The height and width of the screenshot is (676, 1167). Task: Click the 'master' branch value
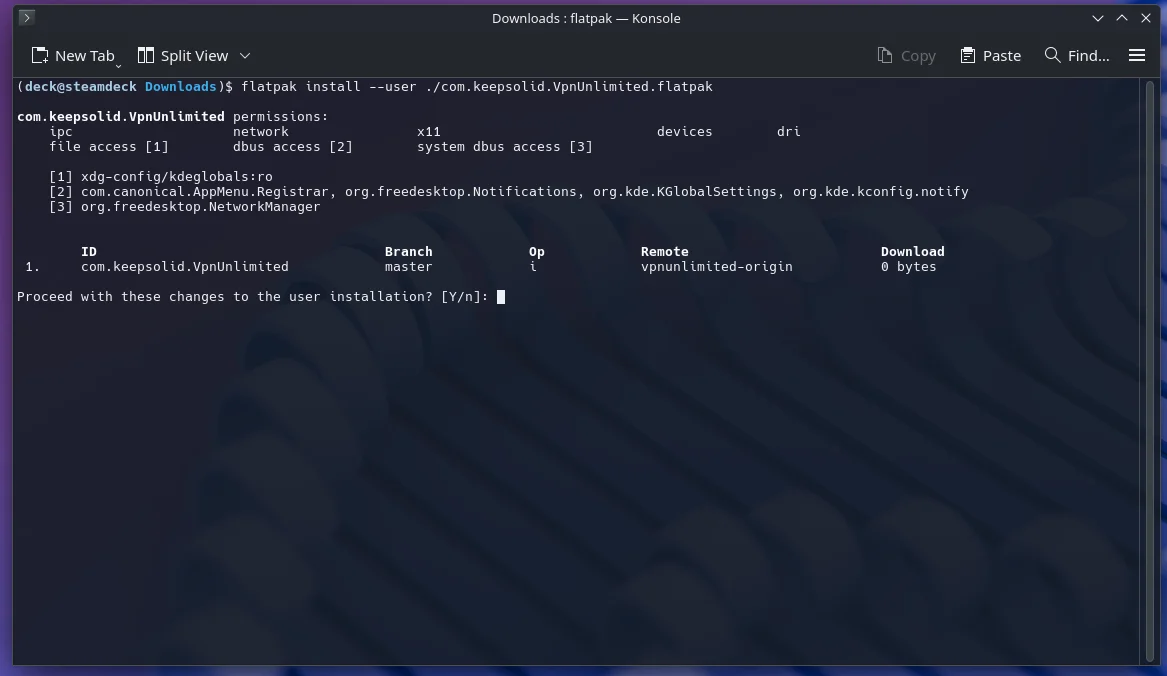(x=409, y=267)
